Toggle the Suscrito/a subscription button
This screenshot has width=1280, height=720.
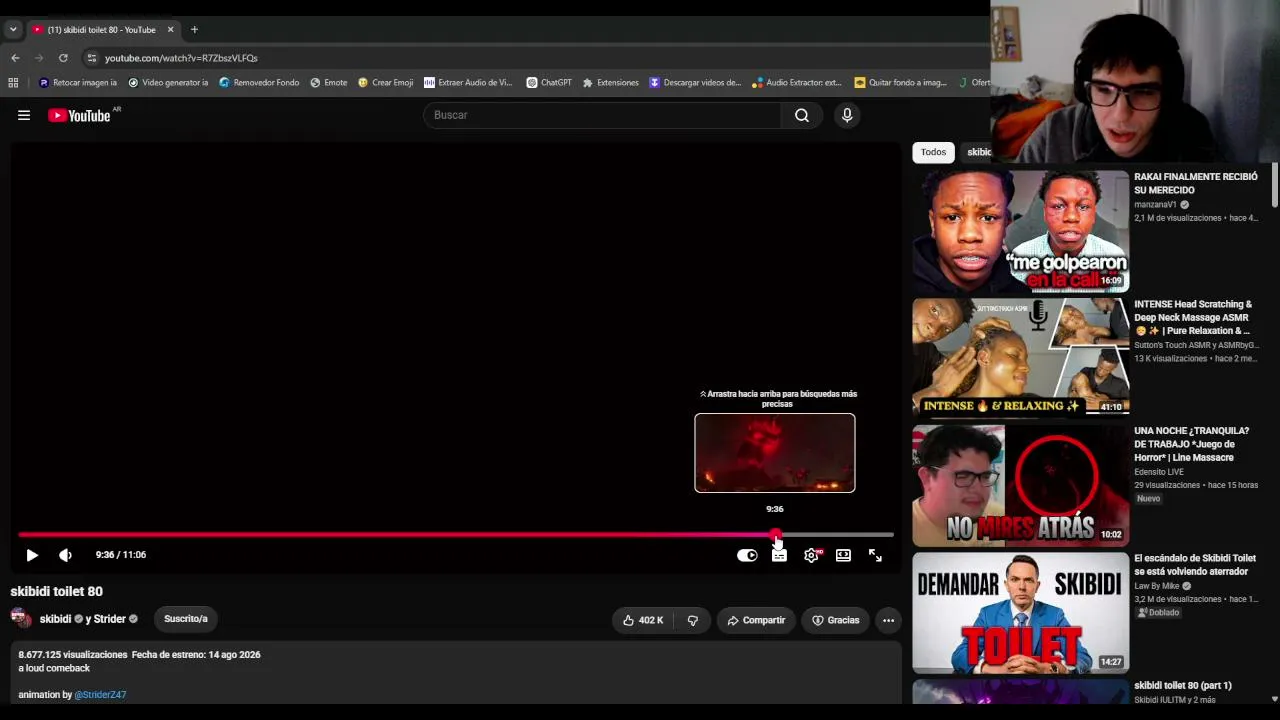pos(186,619)
